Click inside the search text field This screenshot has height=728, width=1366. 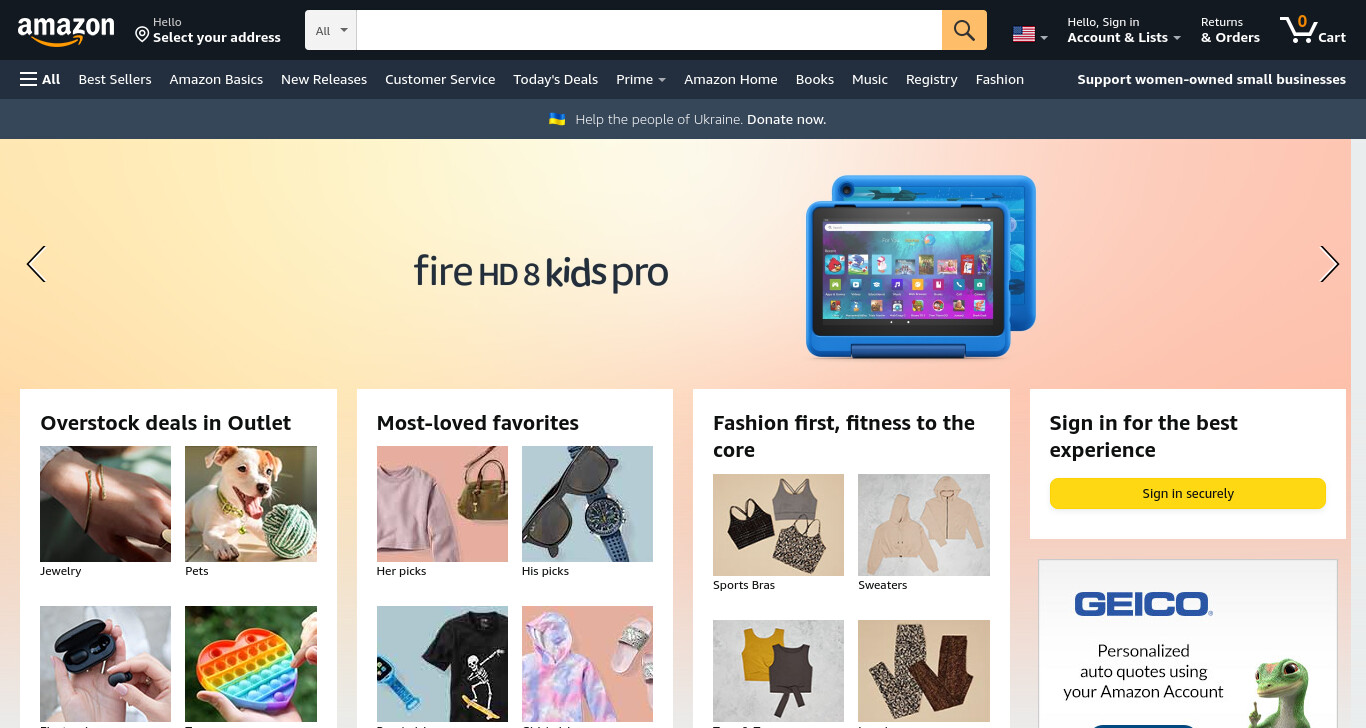point(649,30)
